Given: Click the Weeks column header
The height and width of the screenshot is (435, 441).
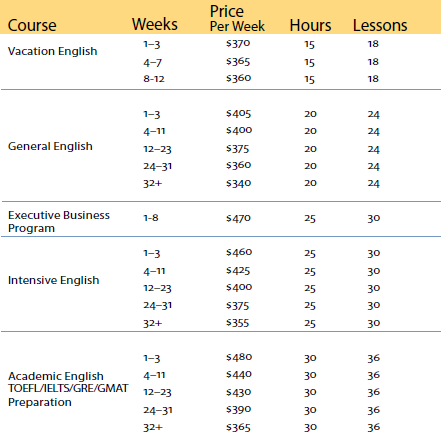Looking at the screenshot, I should [x=155, y=24].
